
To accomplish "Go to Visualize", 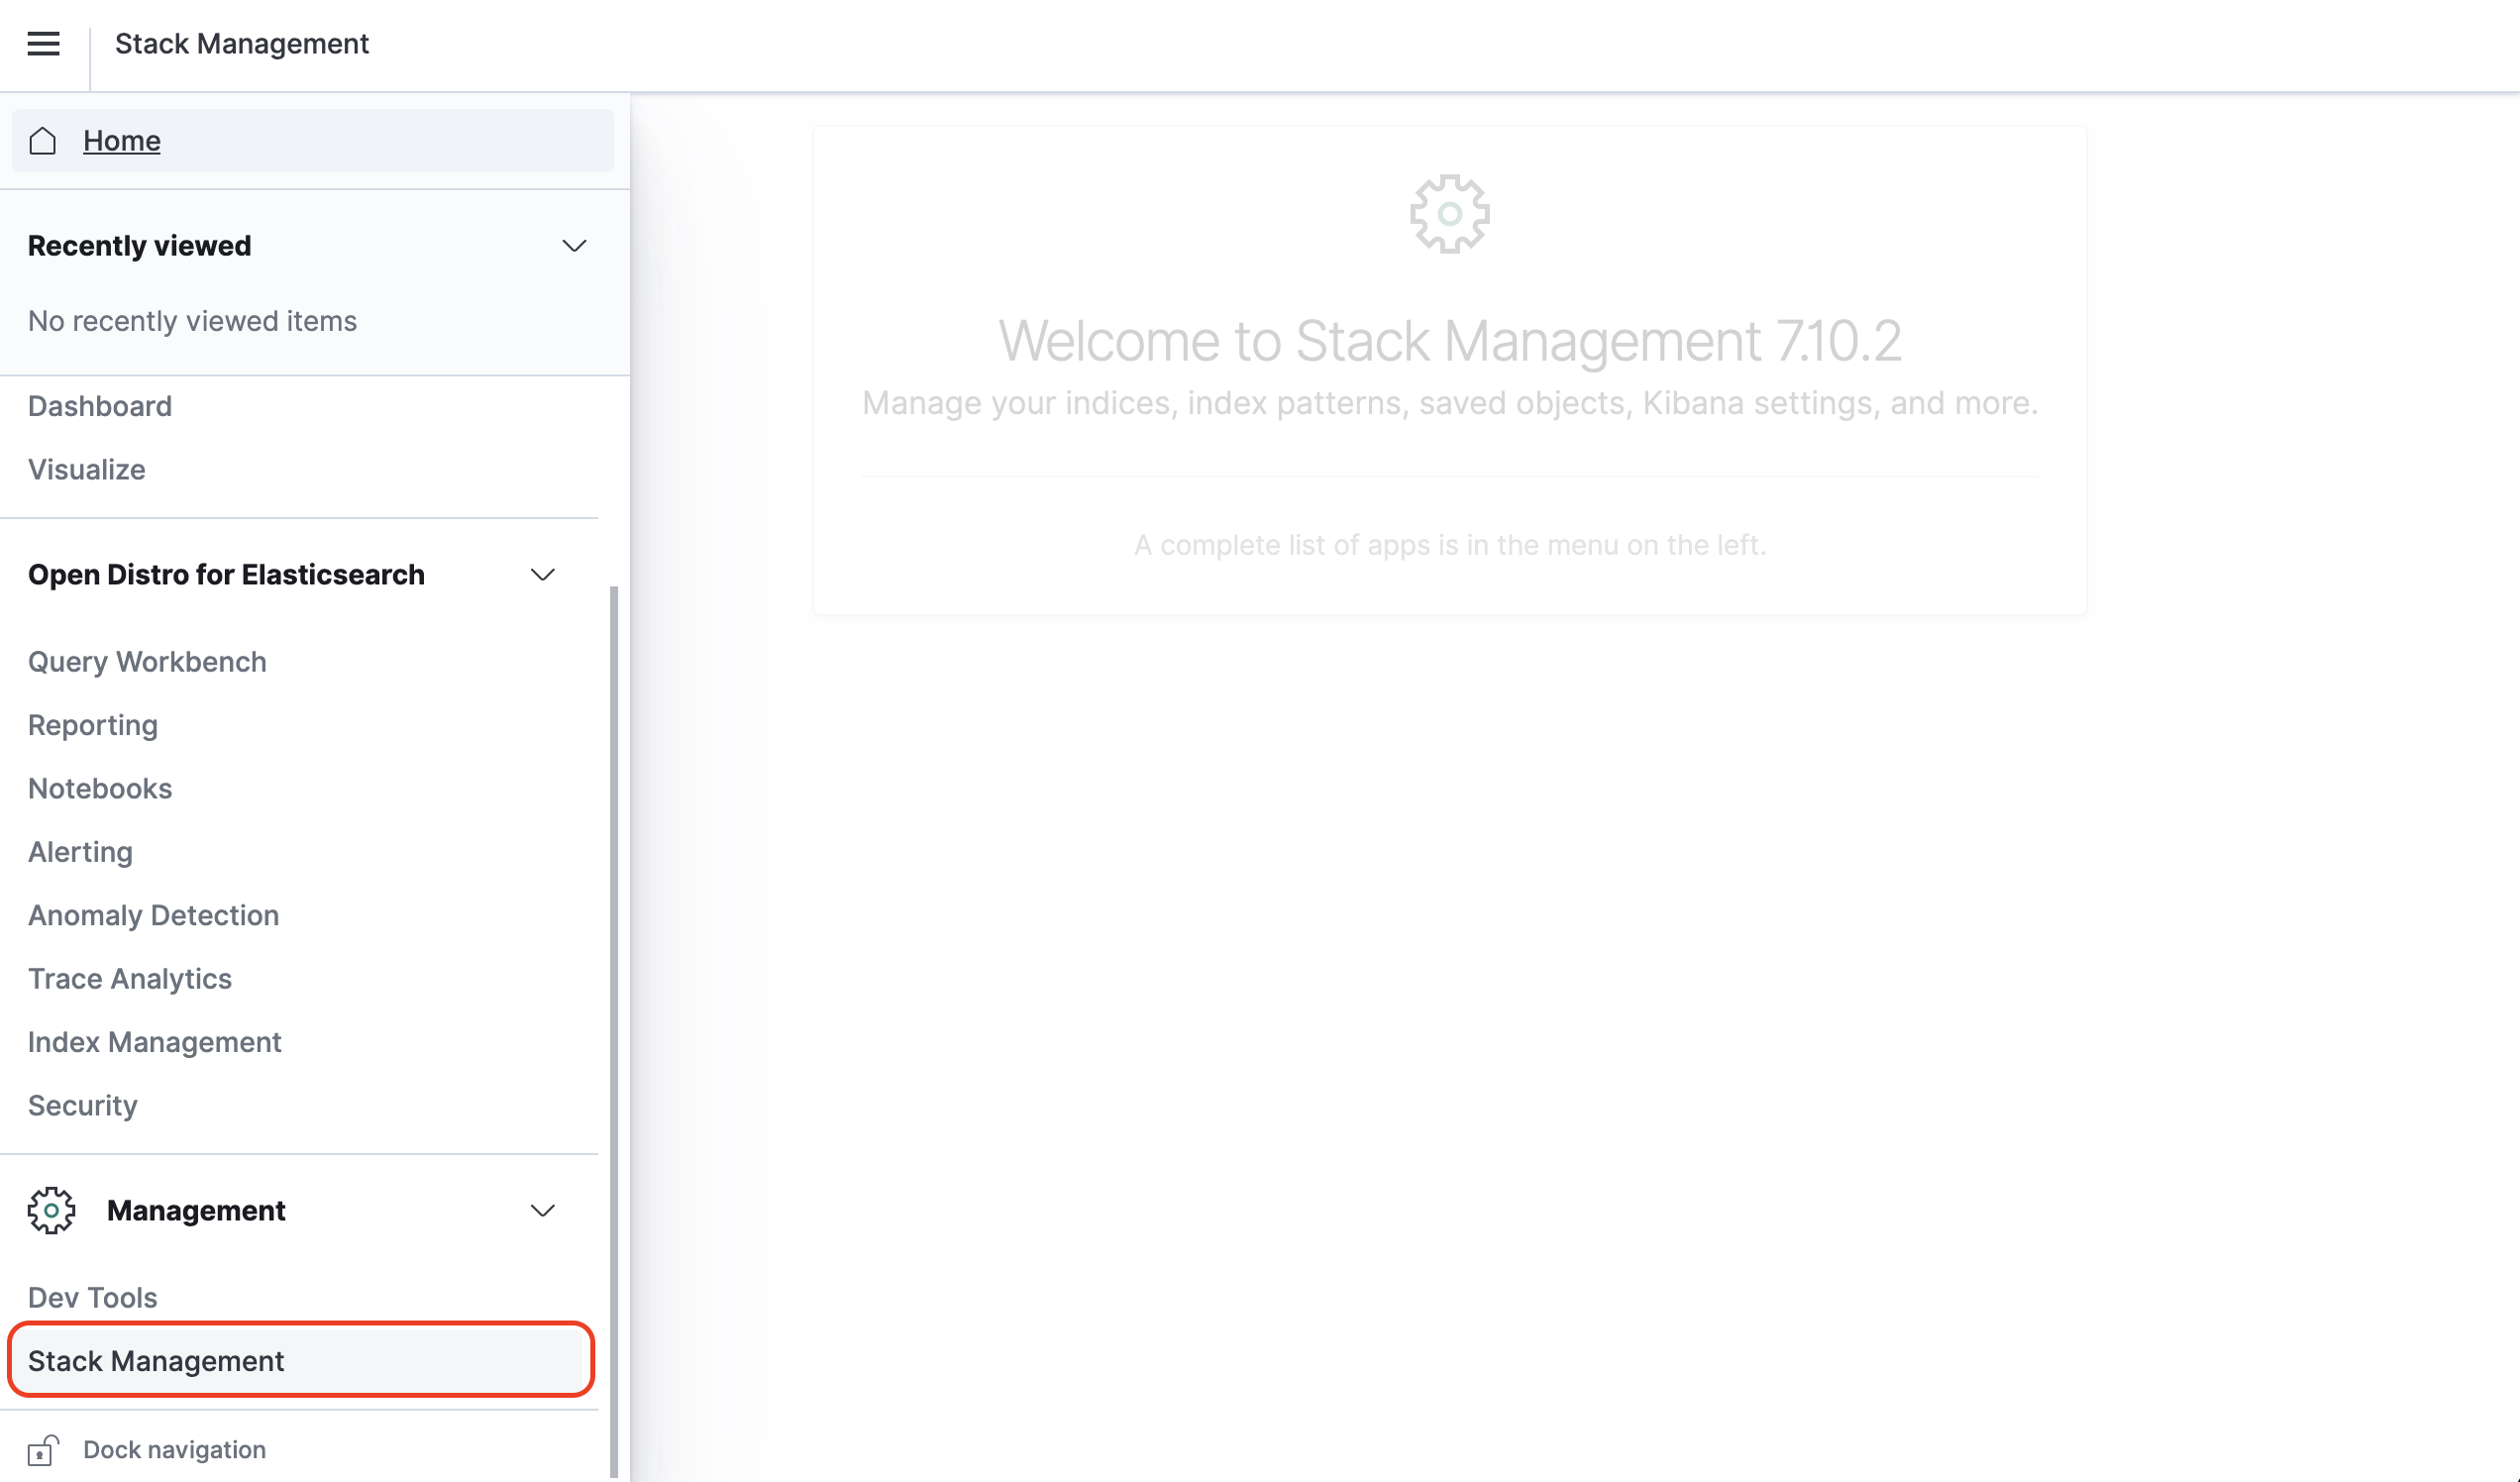I will [87, 469].
